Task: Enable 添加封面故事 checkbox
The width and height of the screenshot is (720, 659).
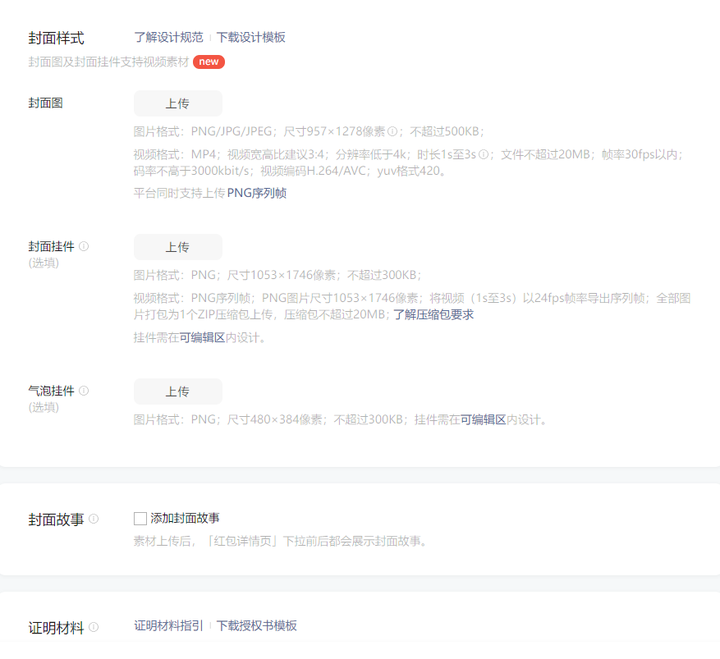Action: (140, 518)
